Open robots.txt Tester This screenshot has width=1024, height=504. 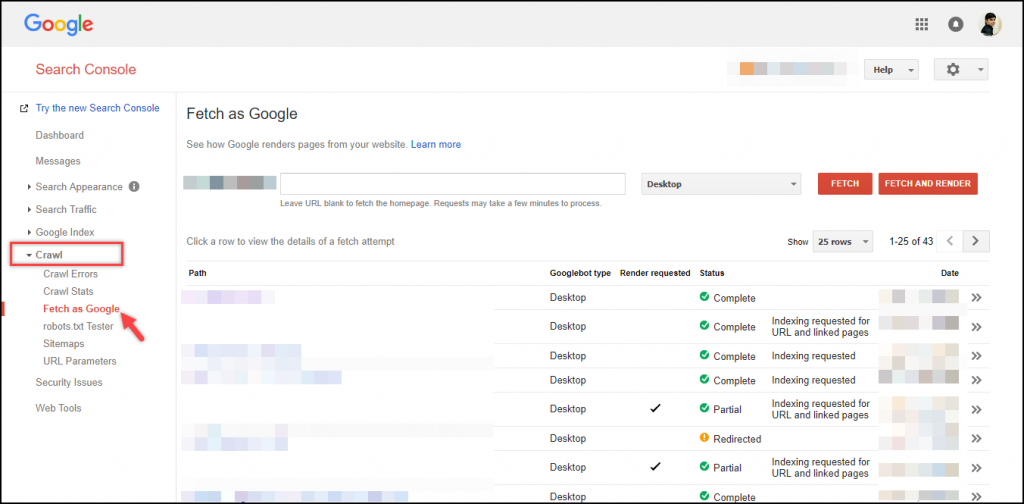point(78,326)
